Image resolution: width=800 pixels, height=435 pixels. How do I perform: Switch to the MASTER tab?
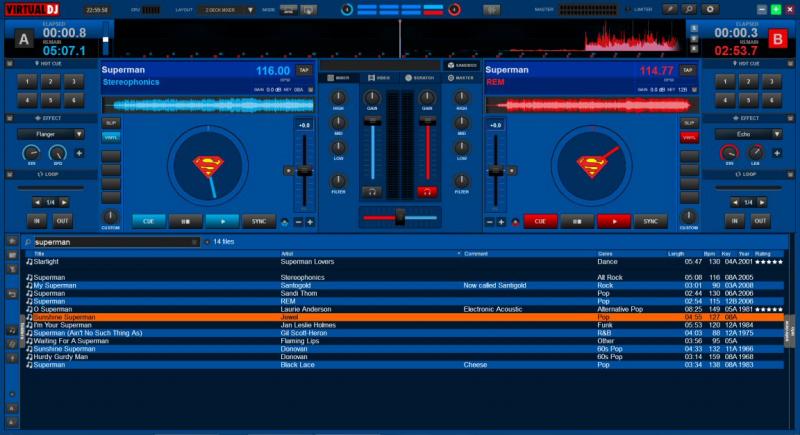coord(461,78)
